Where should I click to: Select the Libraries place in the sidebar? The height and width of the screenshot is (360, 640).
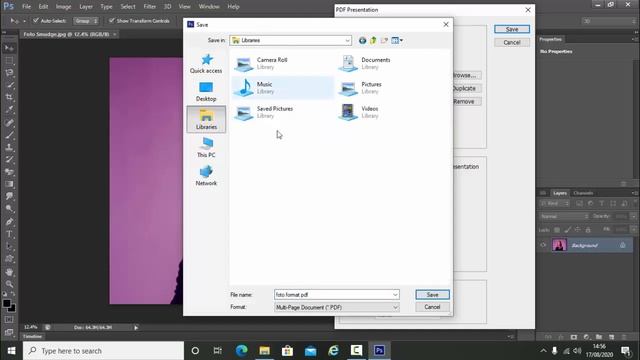(x=206, y=119)
